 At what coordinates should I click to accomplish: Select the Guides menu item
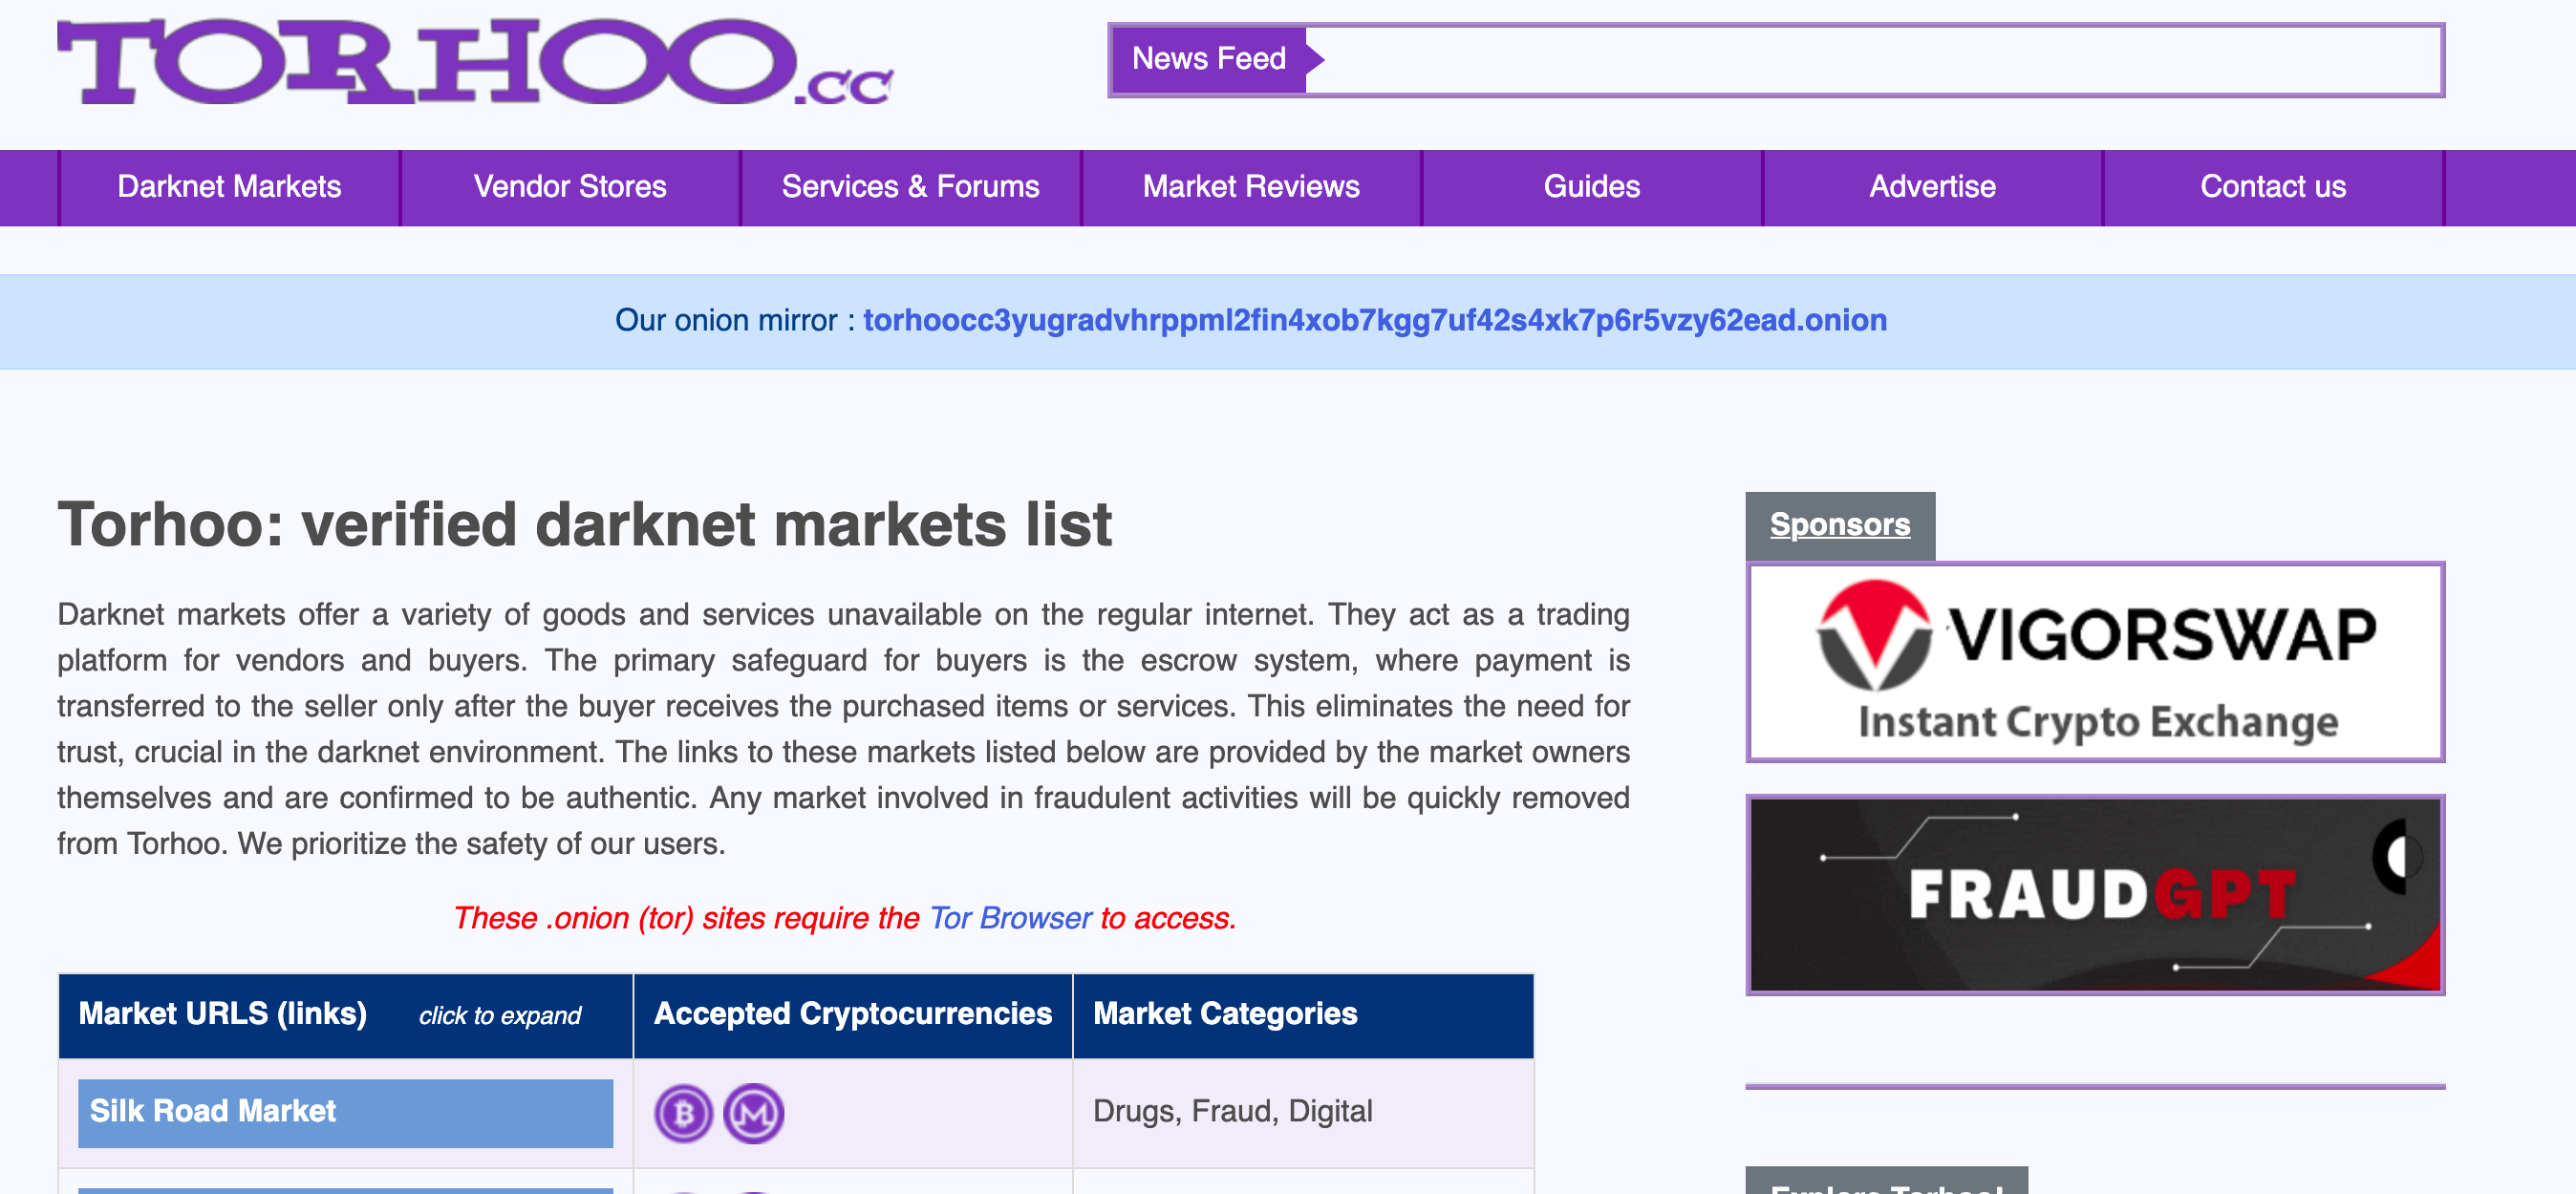click(1592, 187)
